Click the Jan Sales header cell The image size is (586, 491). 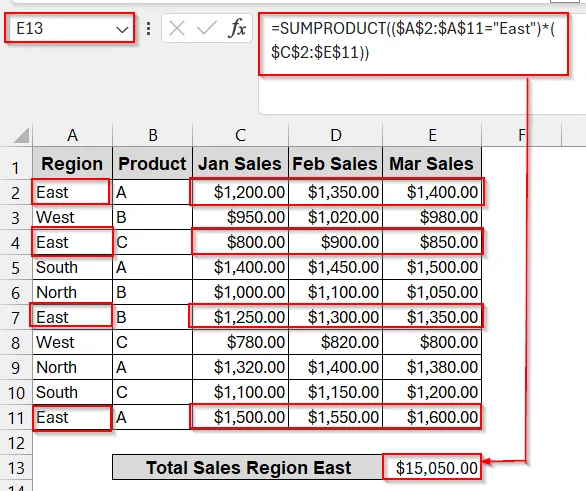(x=240, y=163)
